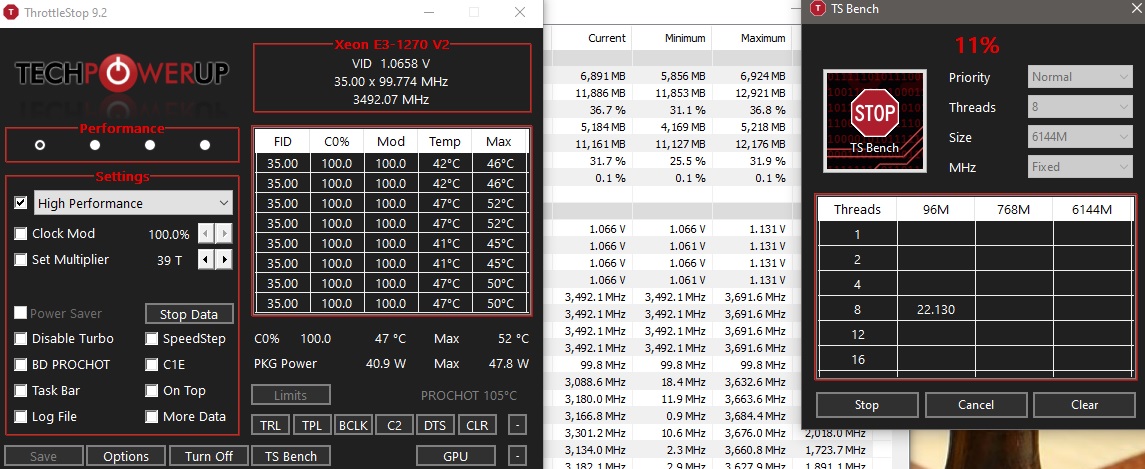Select the fourth Performance profile radio button

(204, 145)
